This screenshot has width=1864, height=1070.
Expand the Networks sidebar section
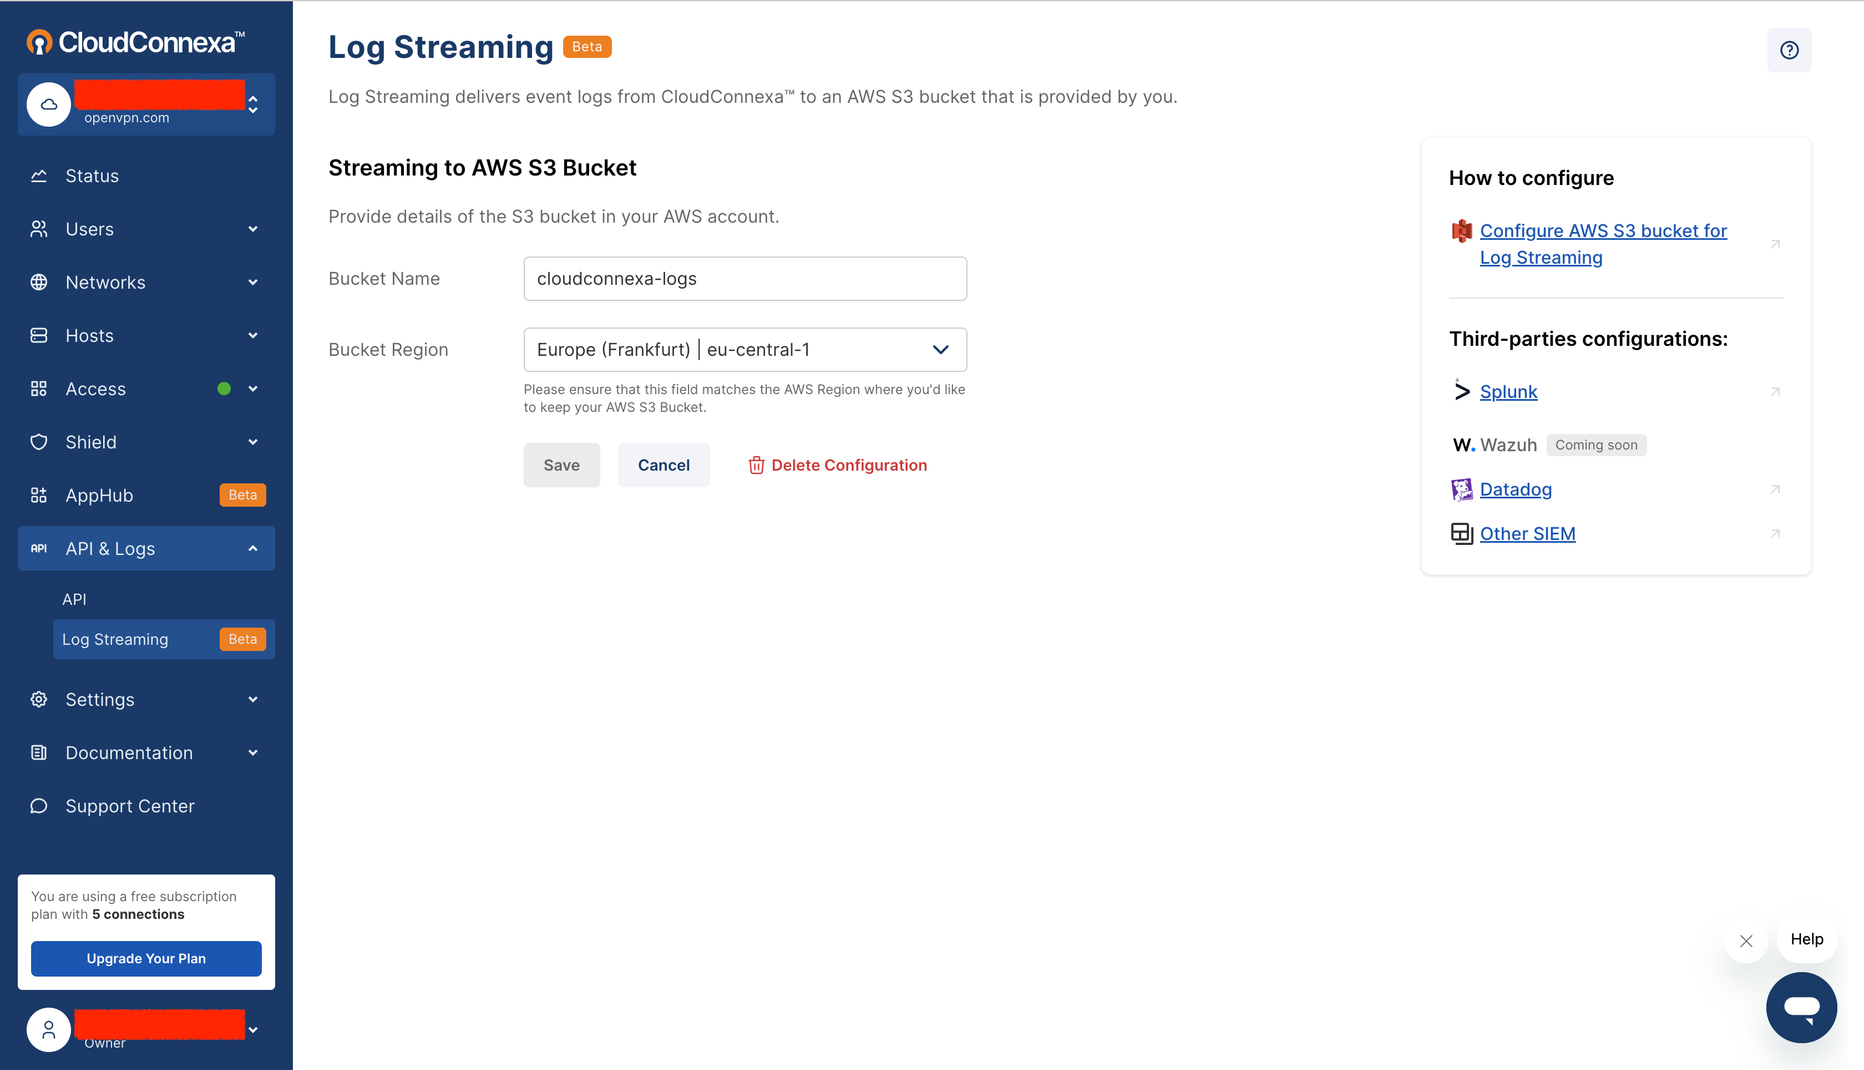(251, 282)
